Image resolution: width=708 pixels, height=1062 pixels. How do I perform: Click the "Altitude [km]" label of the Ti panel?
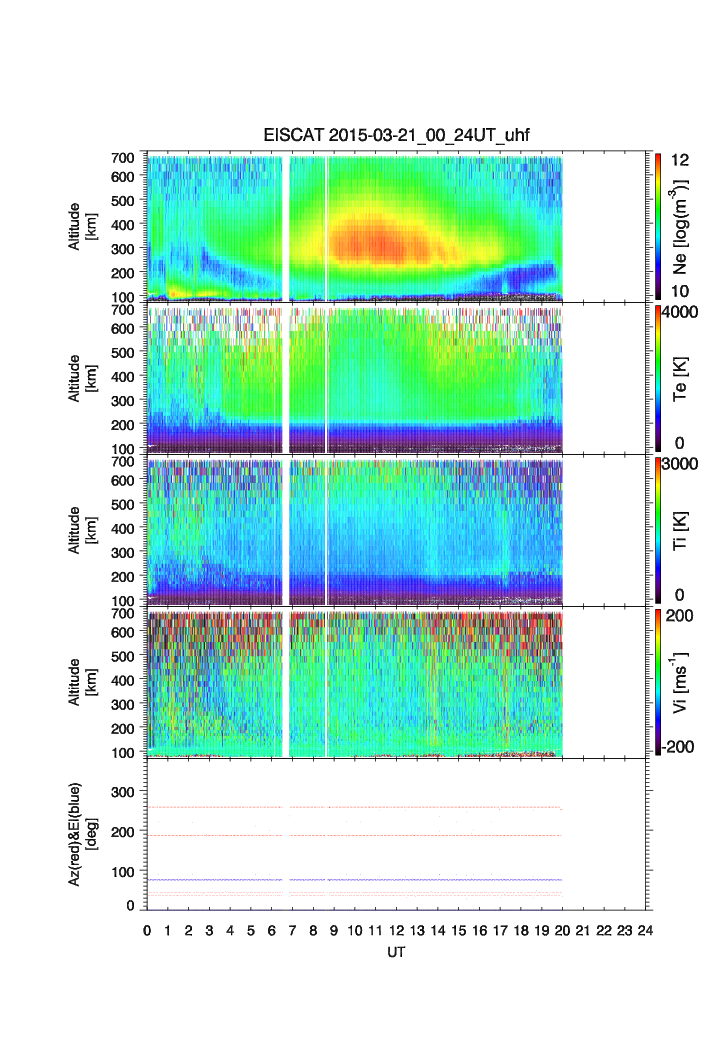coord(82,530)
